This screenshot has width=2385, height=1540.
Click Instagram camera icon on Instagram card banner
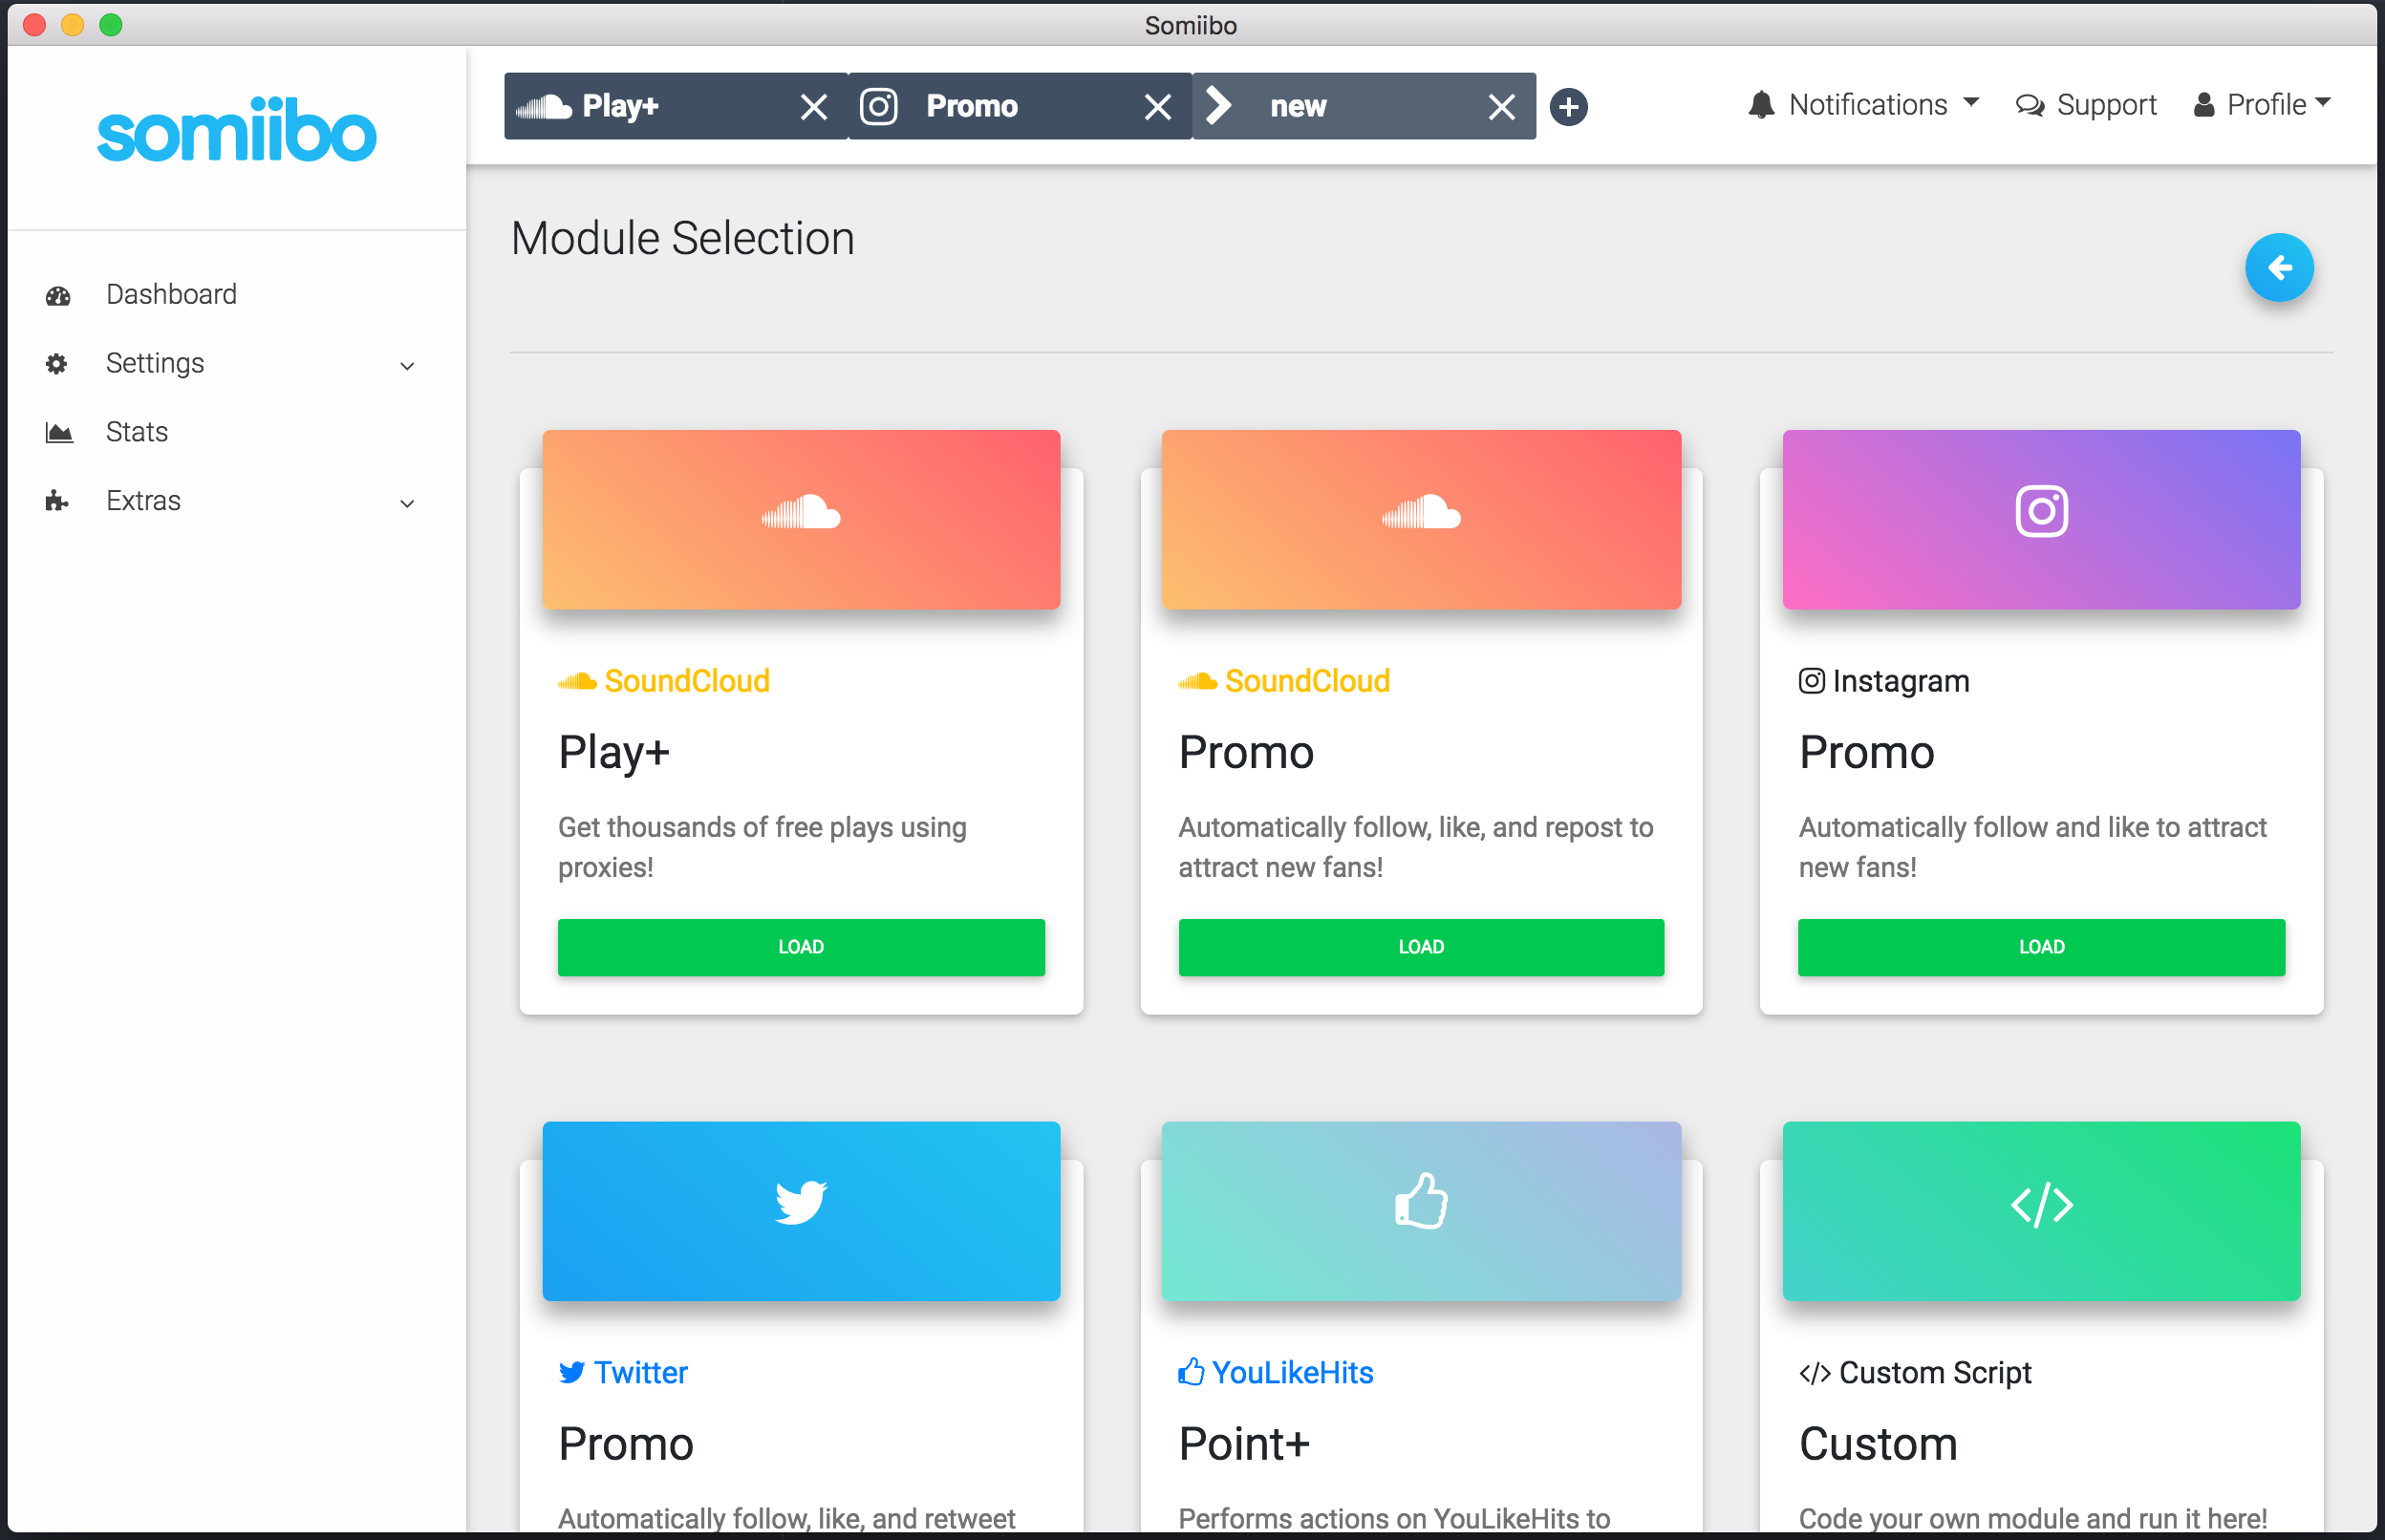(2041, 512)
